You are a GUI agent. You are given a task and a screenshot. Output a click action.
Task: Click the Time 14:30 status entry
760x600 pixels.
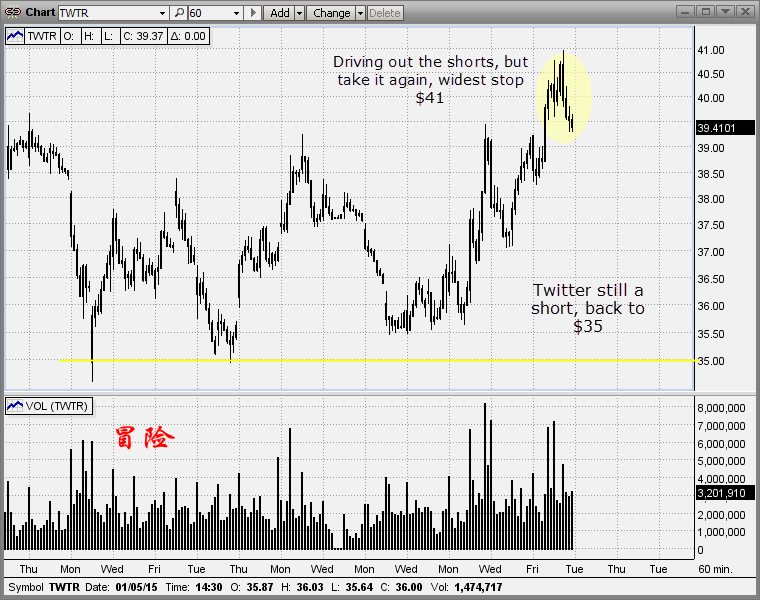(x=194, y=587)
